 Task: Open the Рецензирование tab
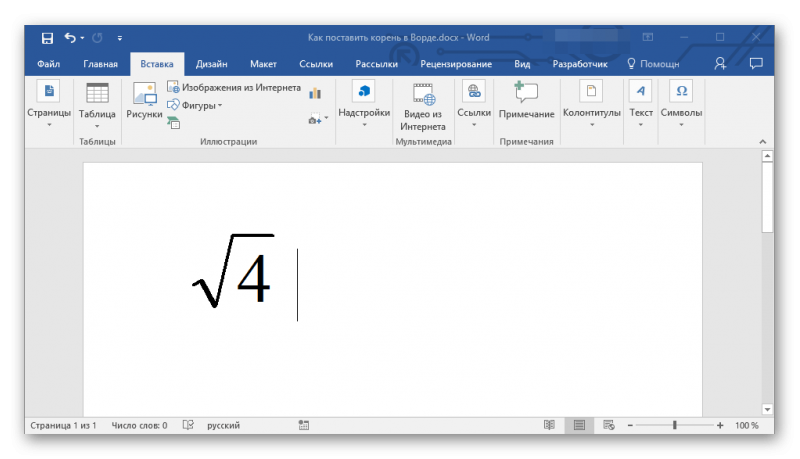(456, 64)
